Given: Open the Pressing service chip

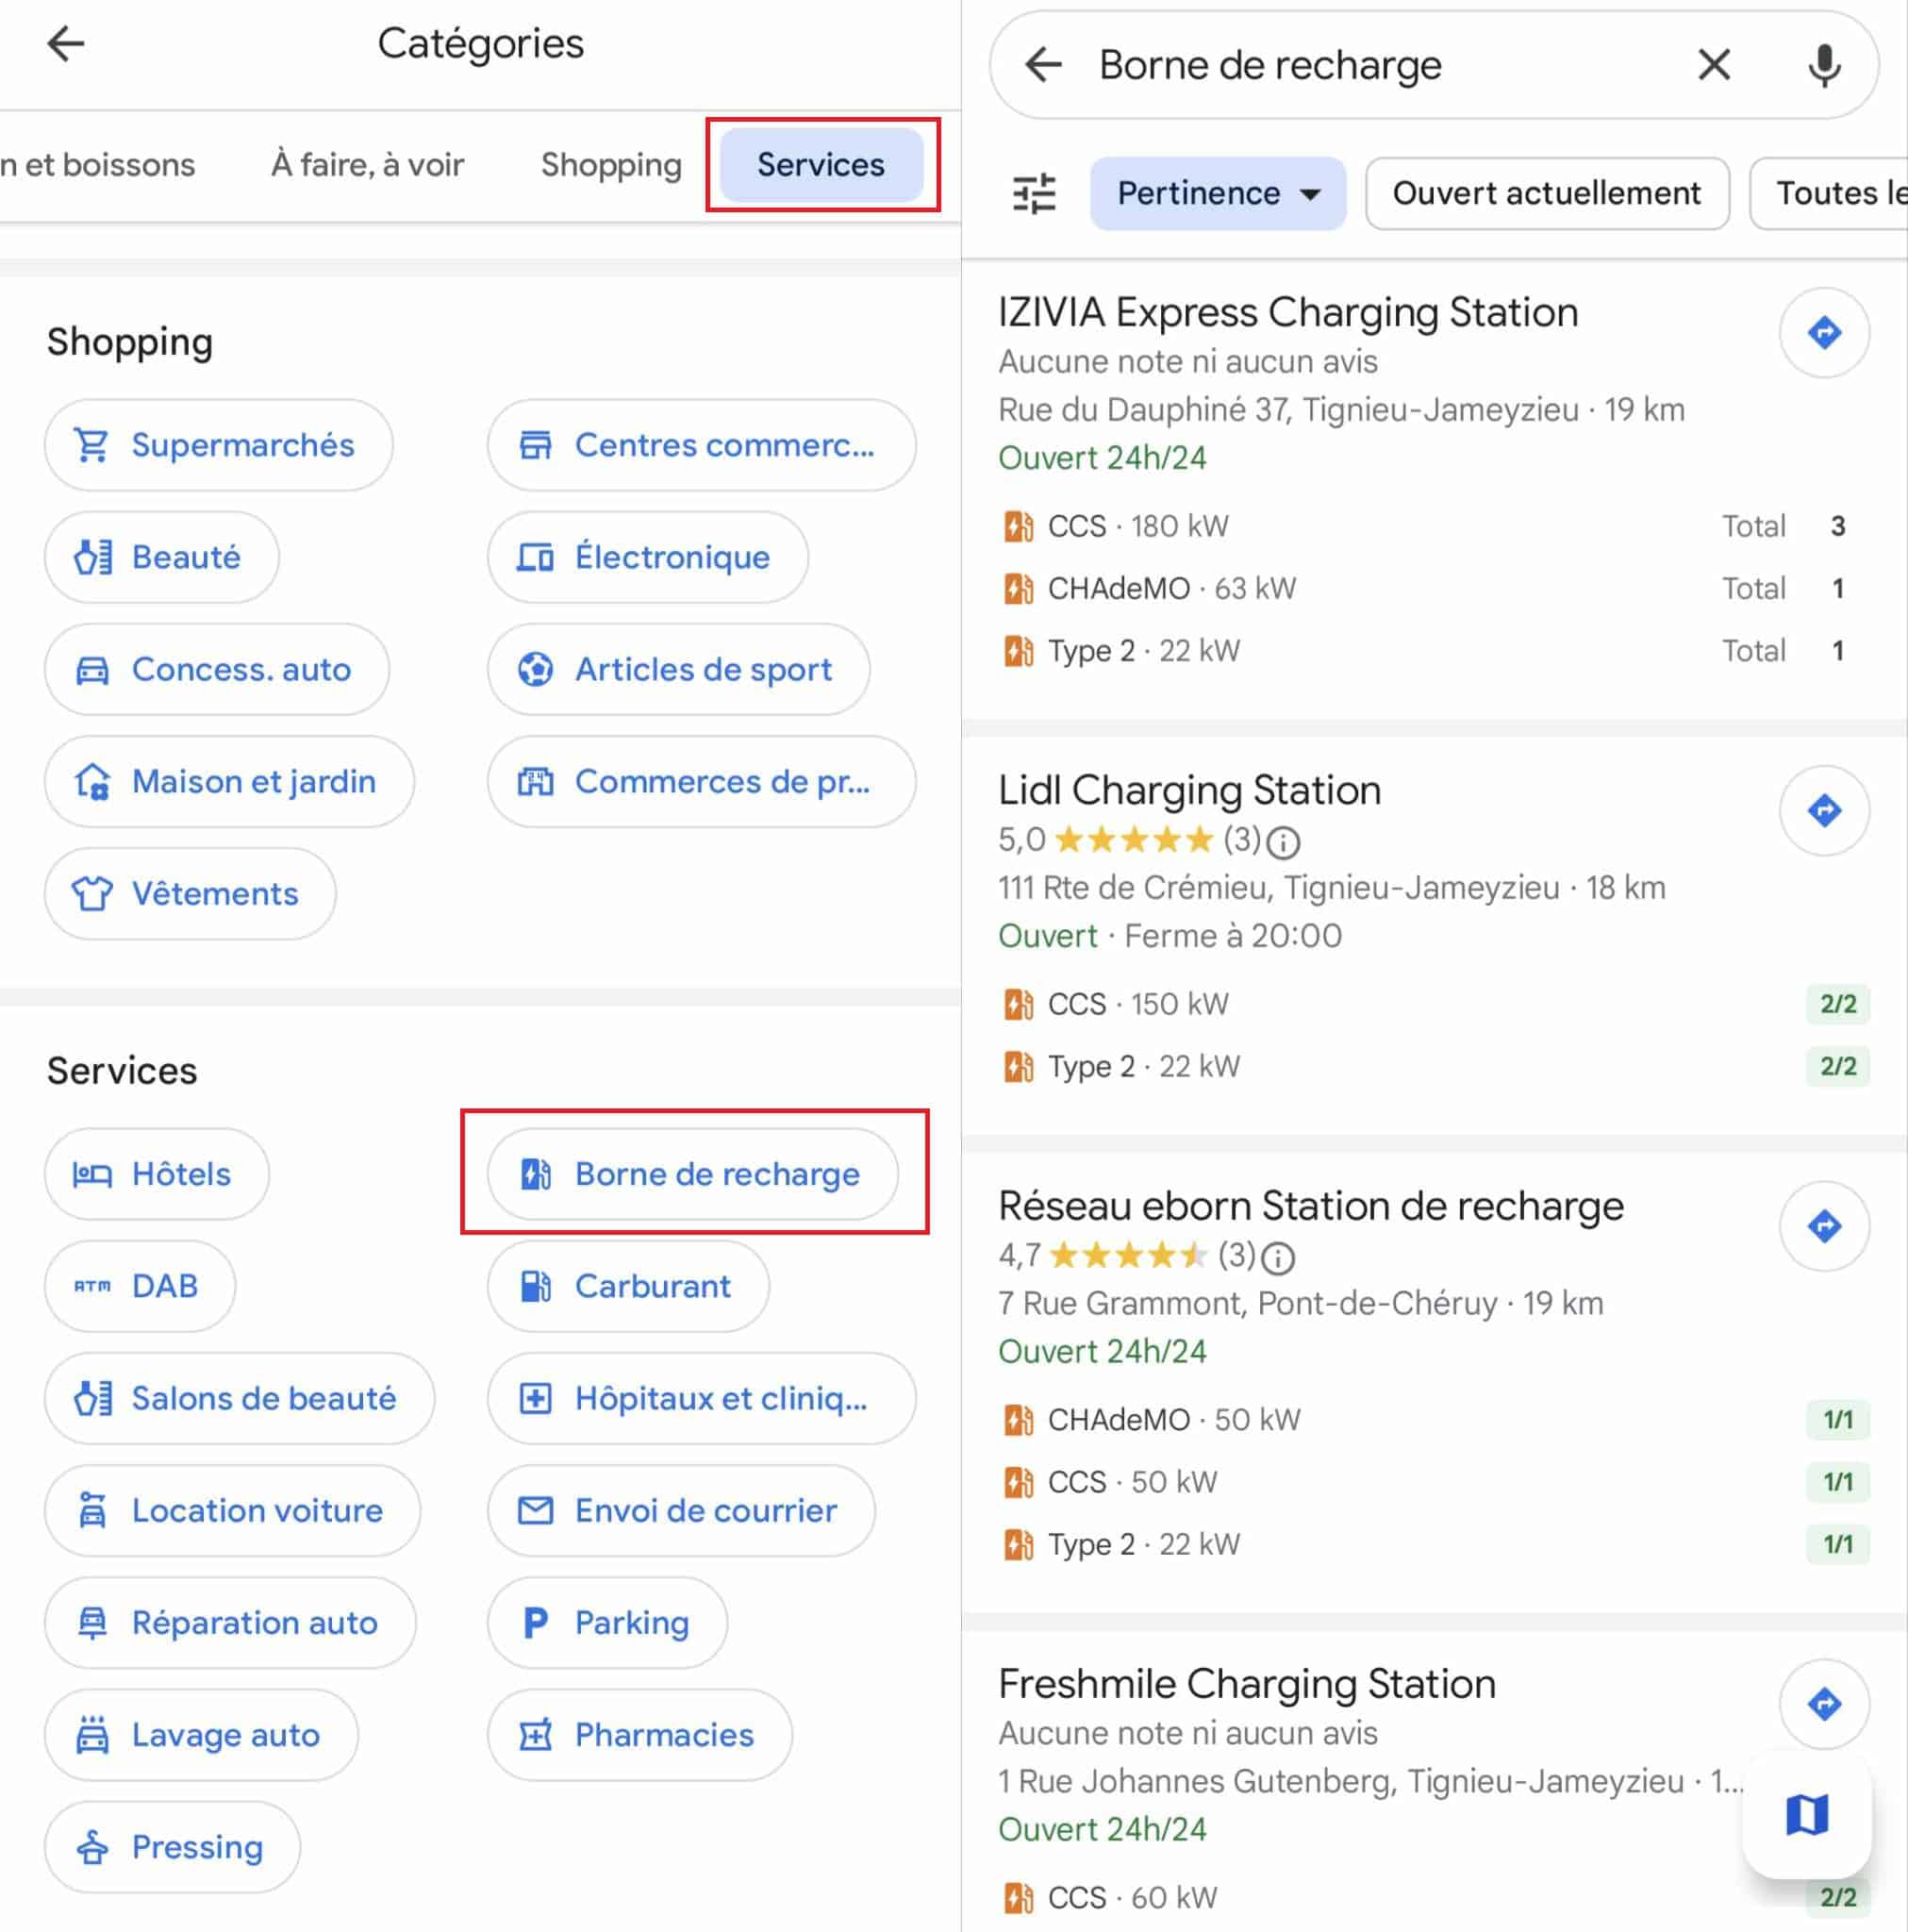Looking at the screenshot, I should point(172,1846).
